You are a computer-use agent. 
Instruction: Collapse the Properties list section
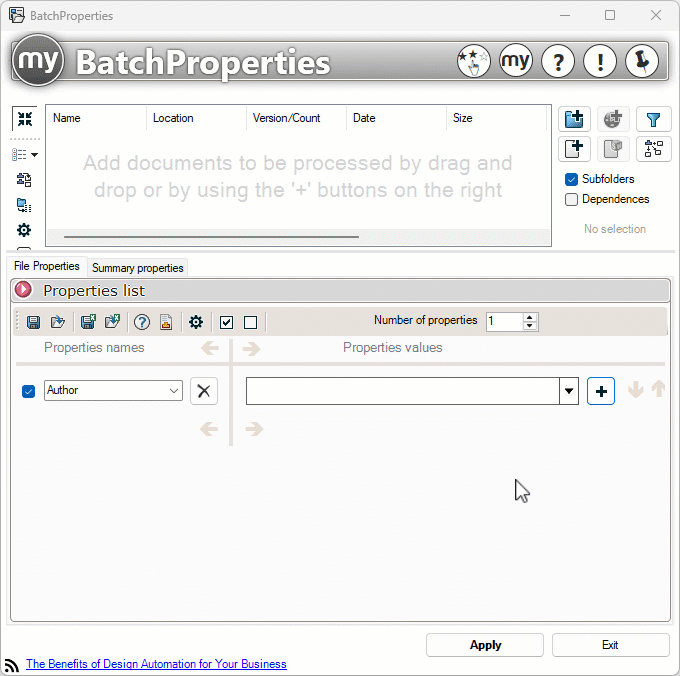pyautogui.click(x=24, y=291)
